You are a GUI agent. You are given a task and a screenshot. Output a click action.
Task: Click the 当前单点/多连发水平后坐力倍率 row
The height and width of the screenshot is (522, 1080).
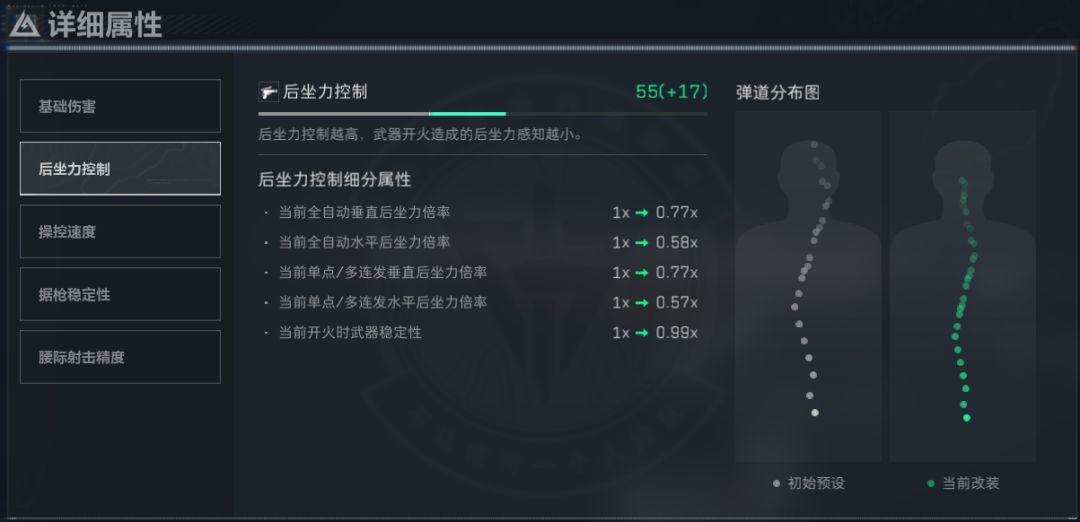[480, 302]
